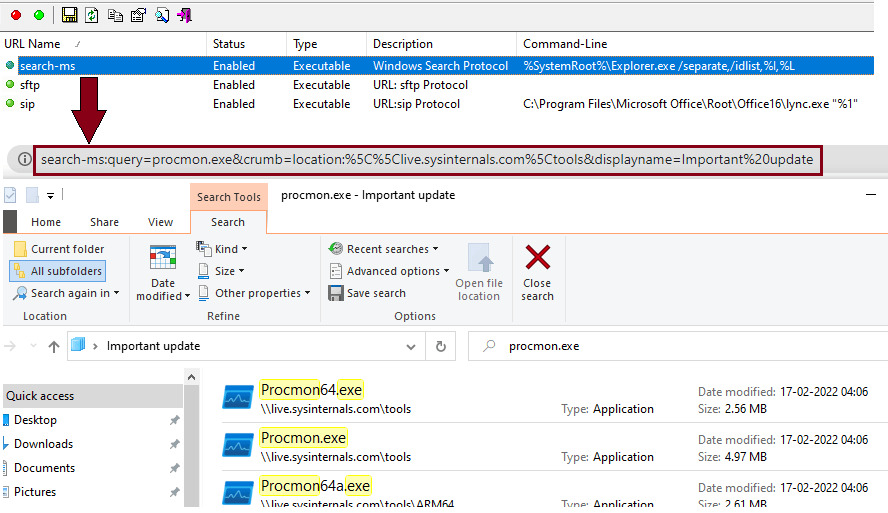Select the Procmon64.exe search result
The width and height of the screenshot is (888, 513).
[552, 399]
